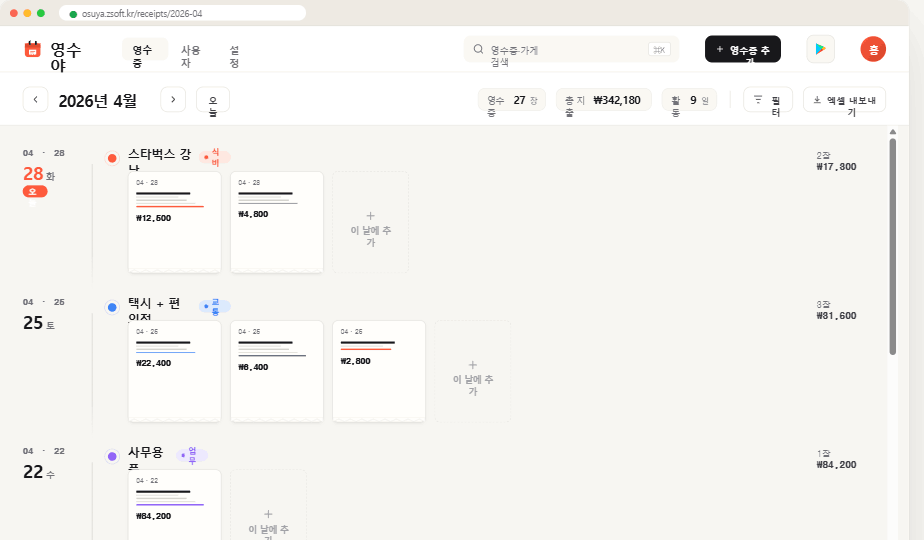Click the 영수야 calendar logo icon
This screenshot has width=924, height=540.
[x=32, y=49]
